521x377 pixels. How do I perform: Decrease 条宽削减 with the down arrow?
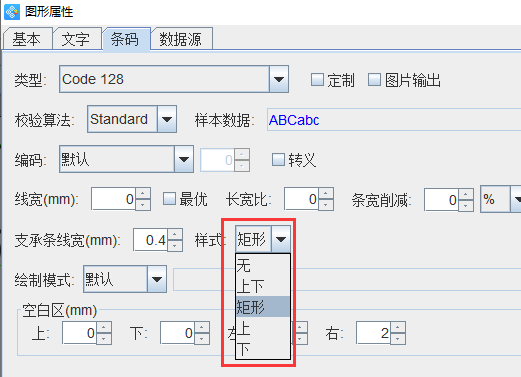466,205
